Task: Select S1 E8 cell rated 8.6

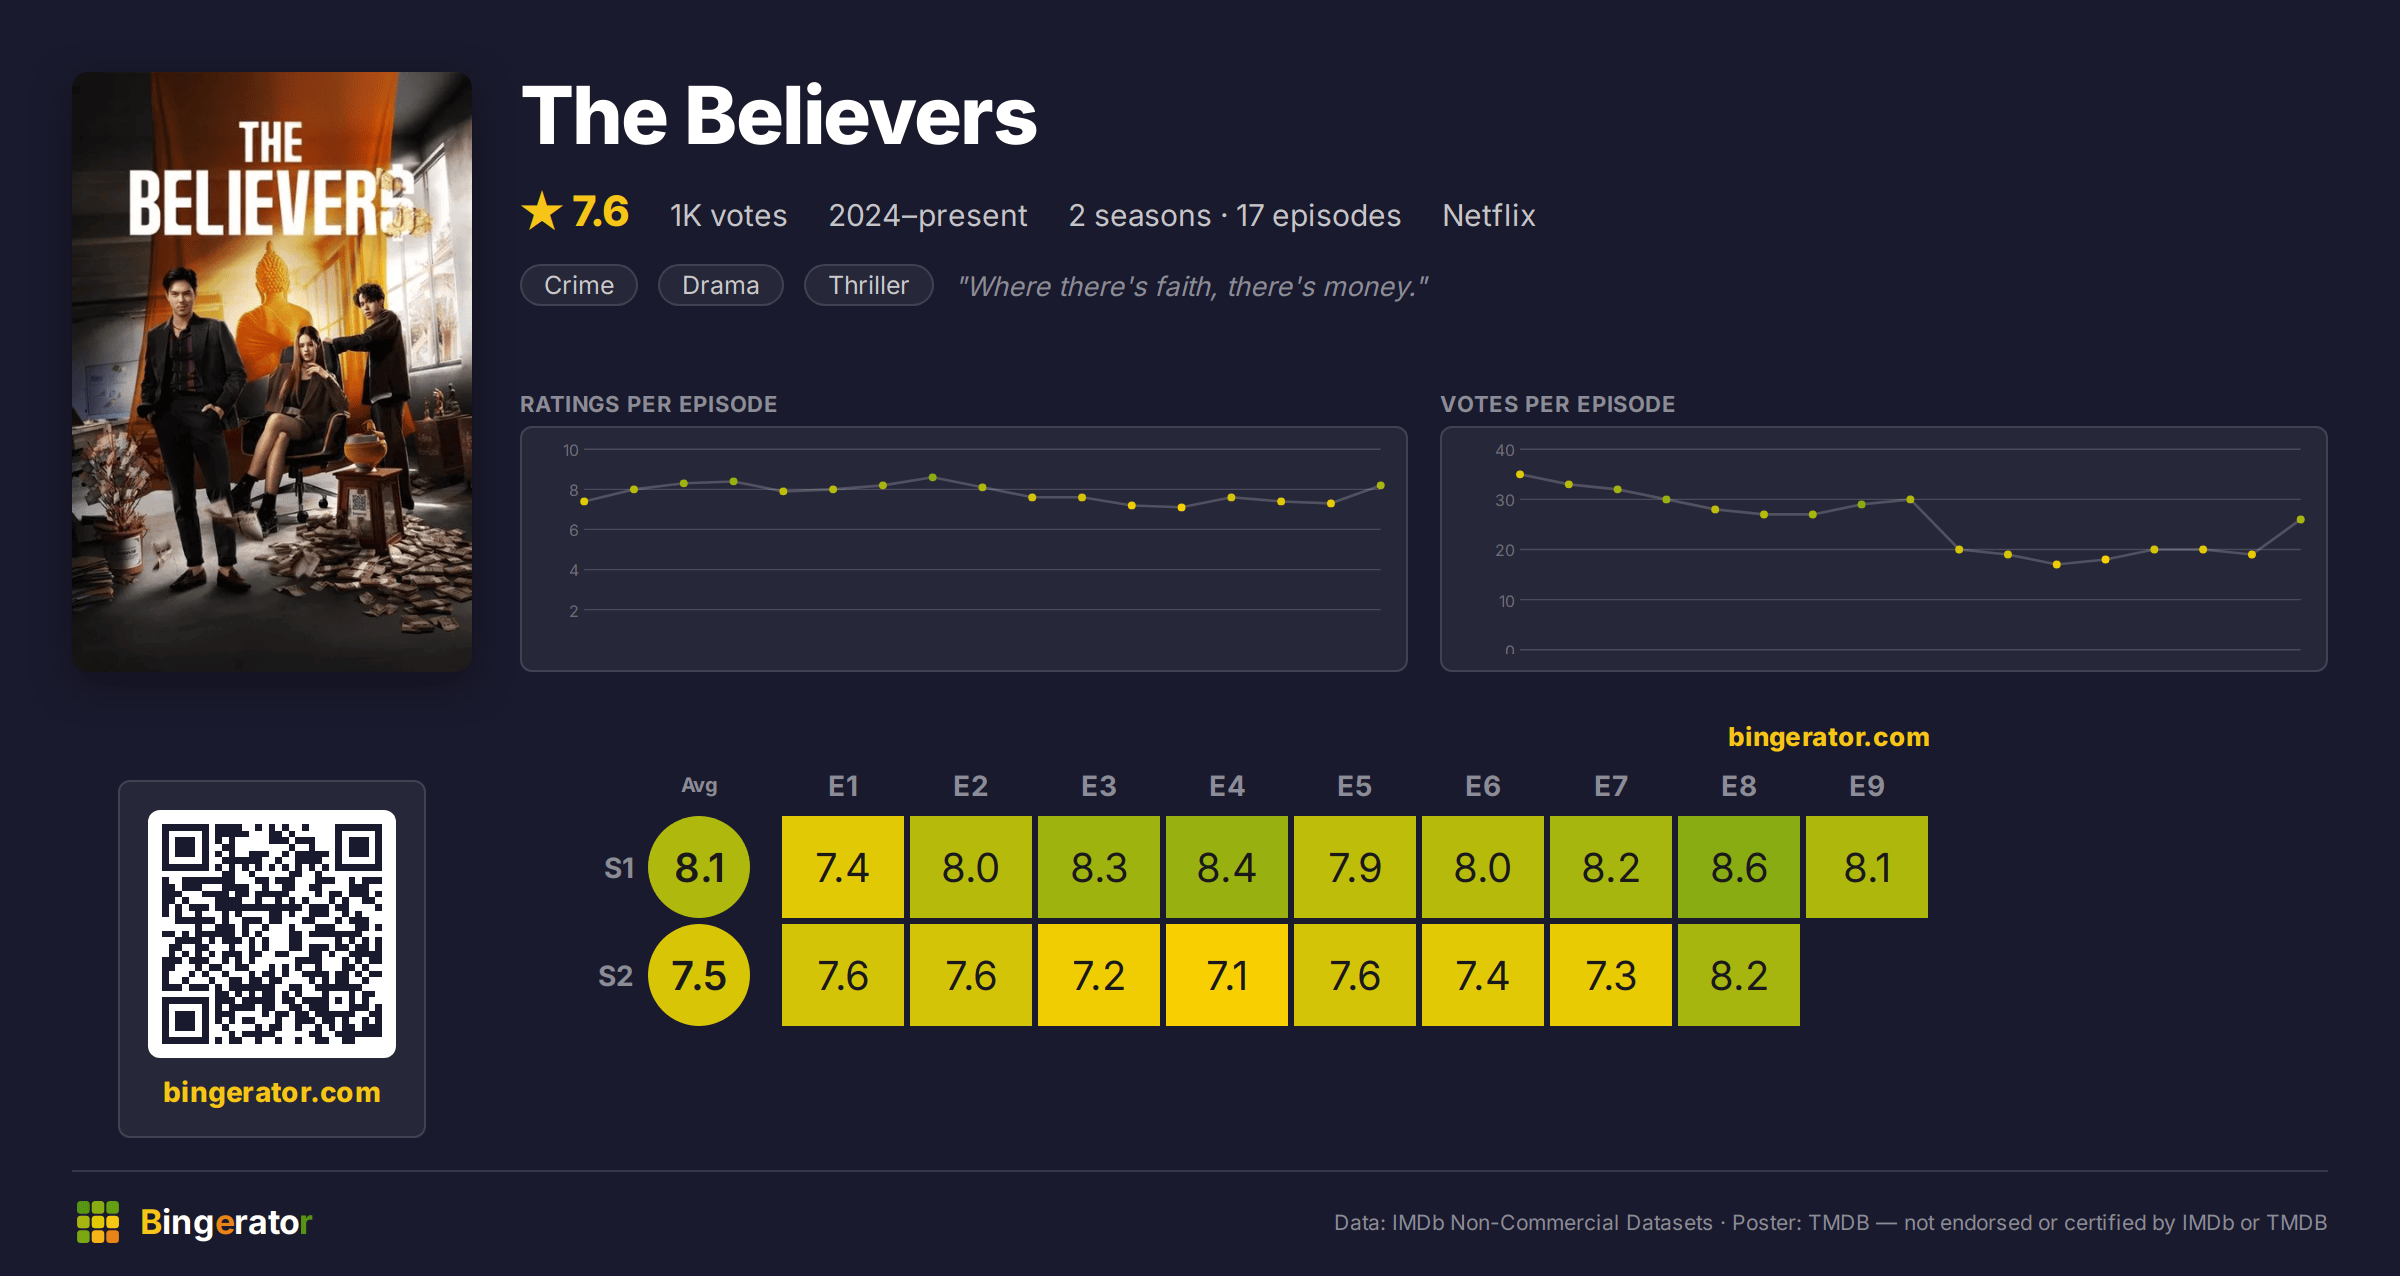Action: [x=1739, y=867]
